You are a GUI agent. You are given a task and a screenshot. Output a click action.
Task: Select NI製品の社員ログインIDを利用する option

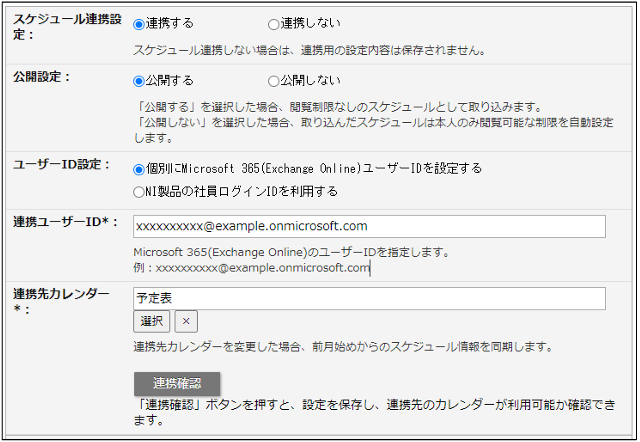(139, 192)
